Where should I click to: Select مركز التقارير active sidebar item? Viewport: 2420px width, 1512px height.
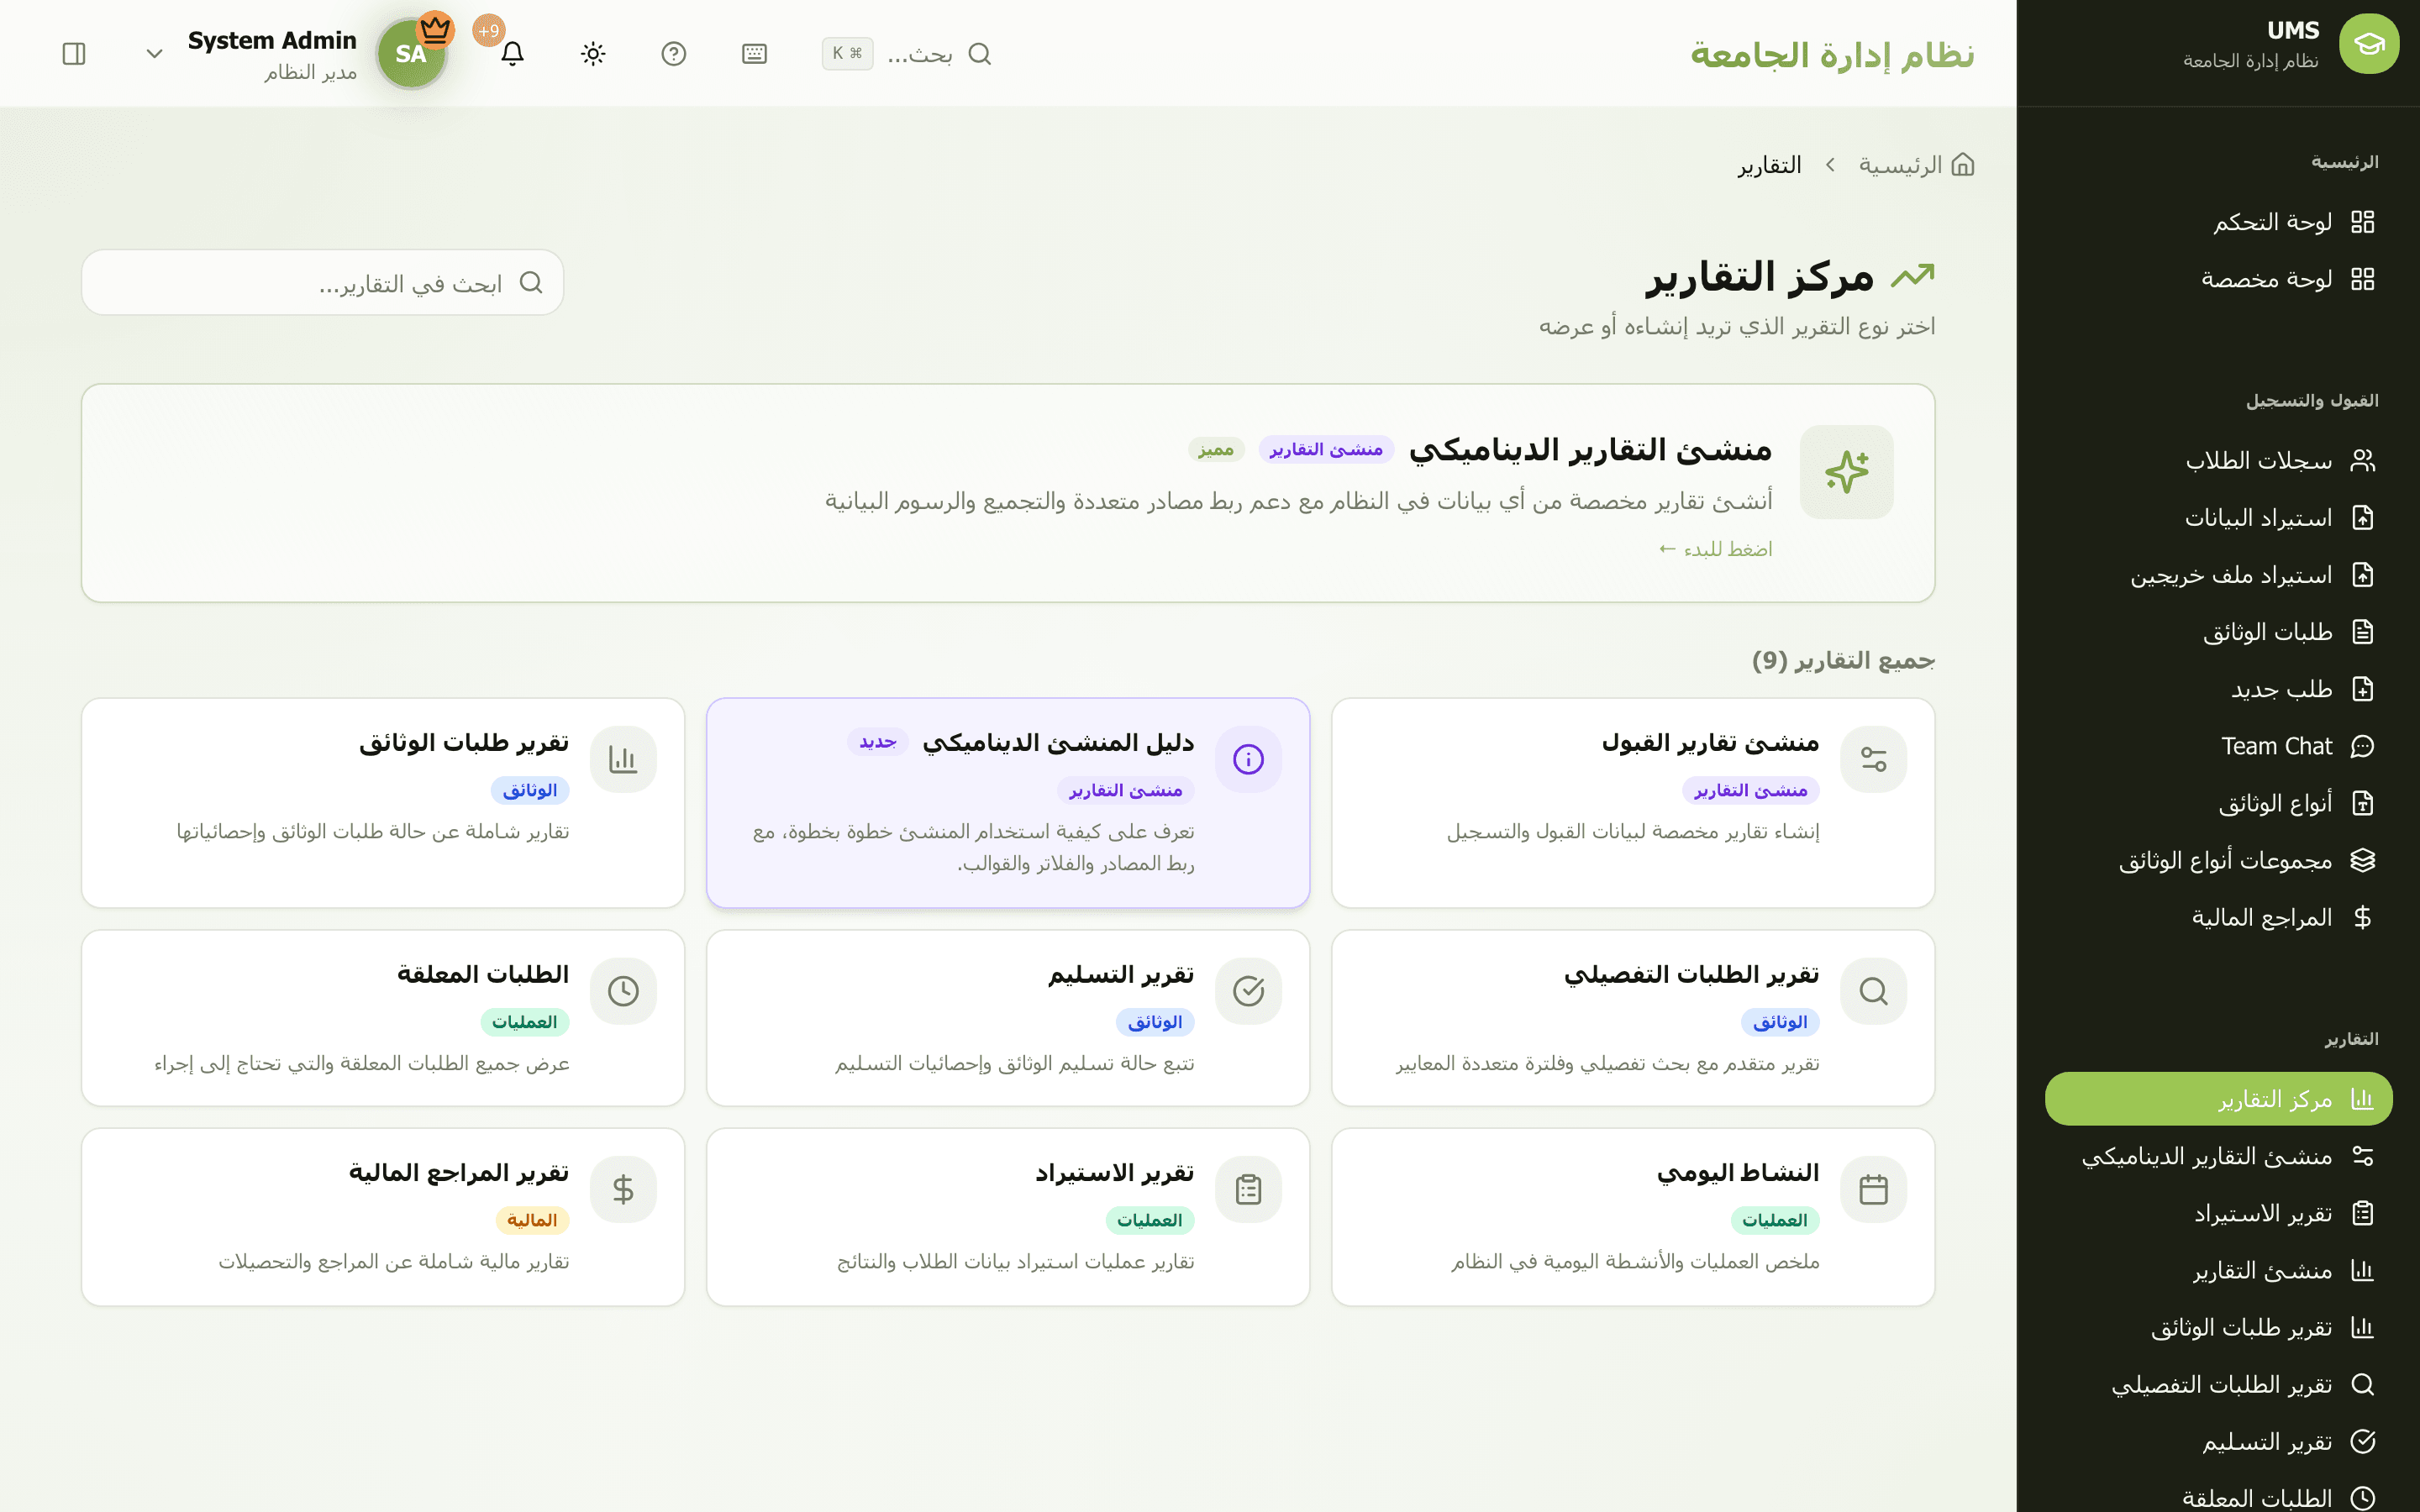click(x=2219, y=1099)
